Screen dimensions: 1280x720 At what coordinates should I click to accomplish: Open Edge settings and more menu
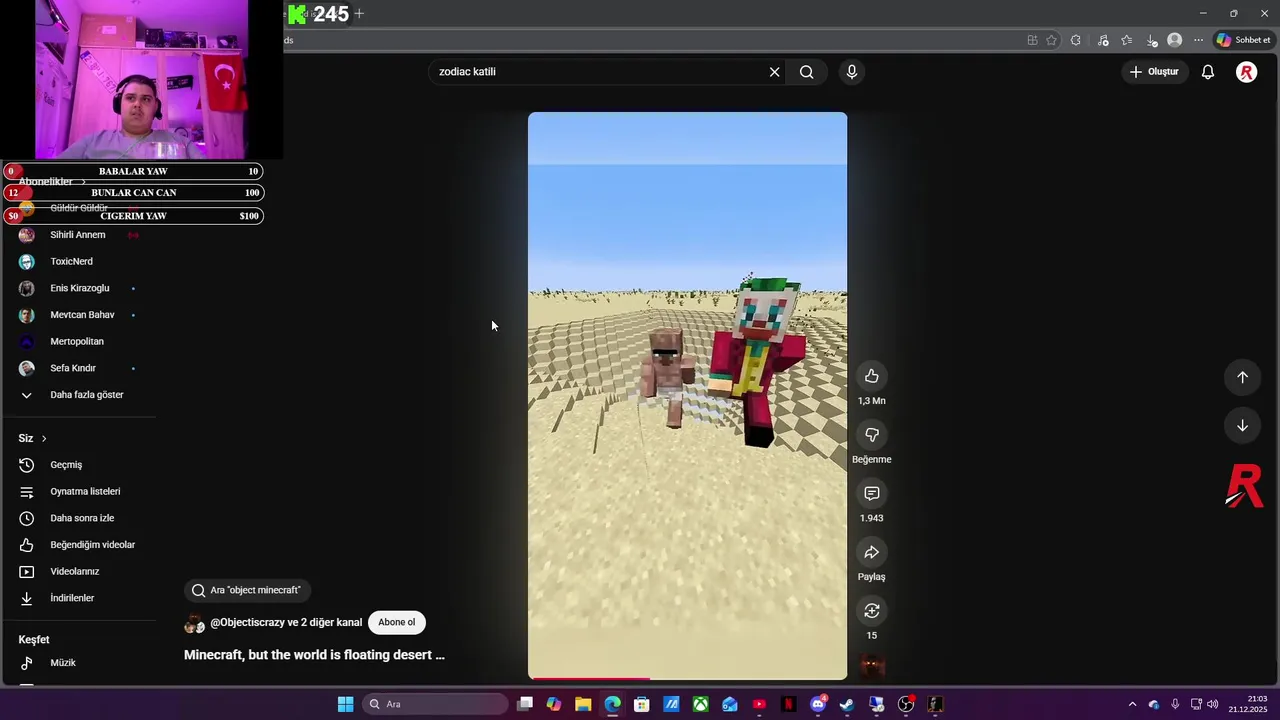(1198, 40)
